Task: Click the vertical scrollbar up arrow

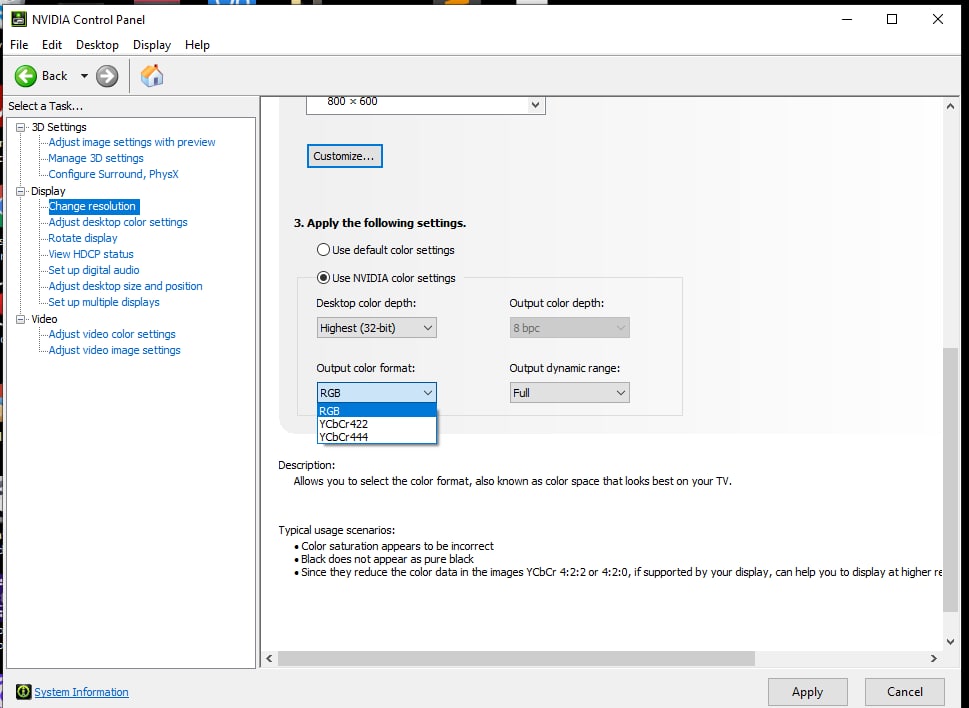Action: pos(950,106)
